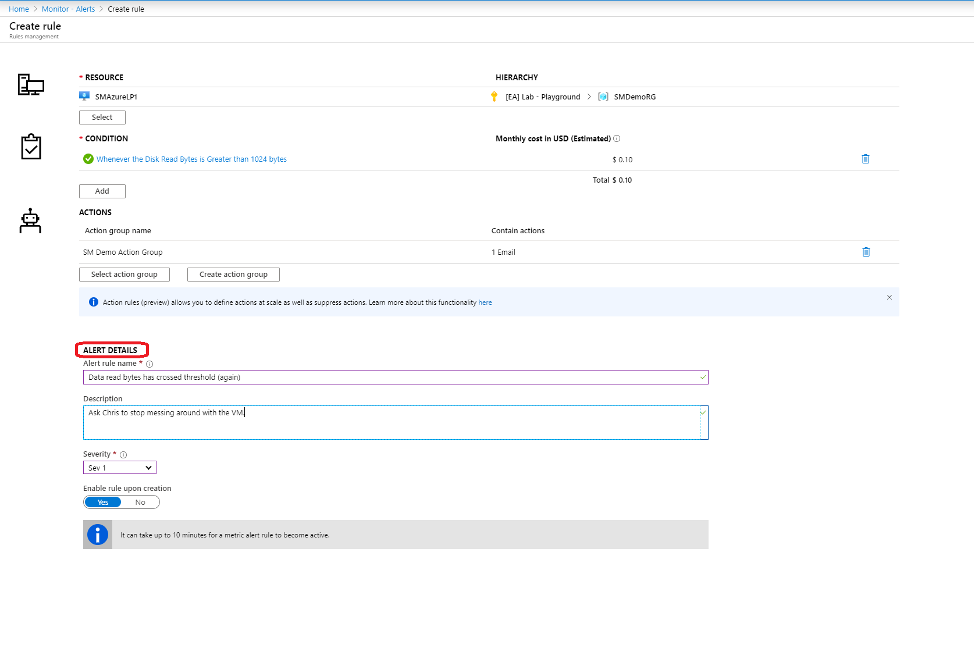Select the clipboard condition icon in sidebar
Screen dimensions: 974x664
pyautogui.click(x=30, y=146)
